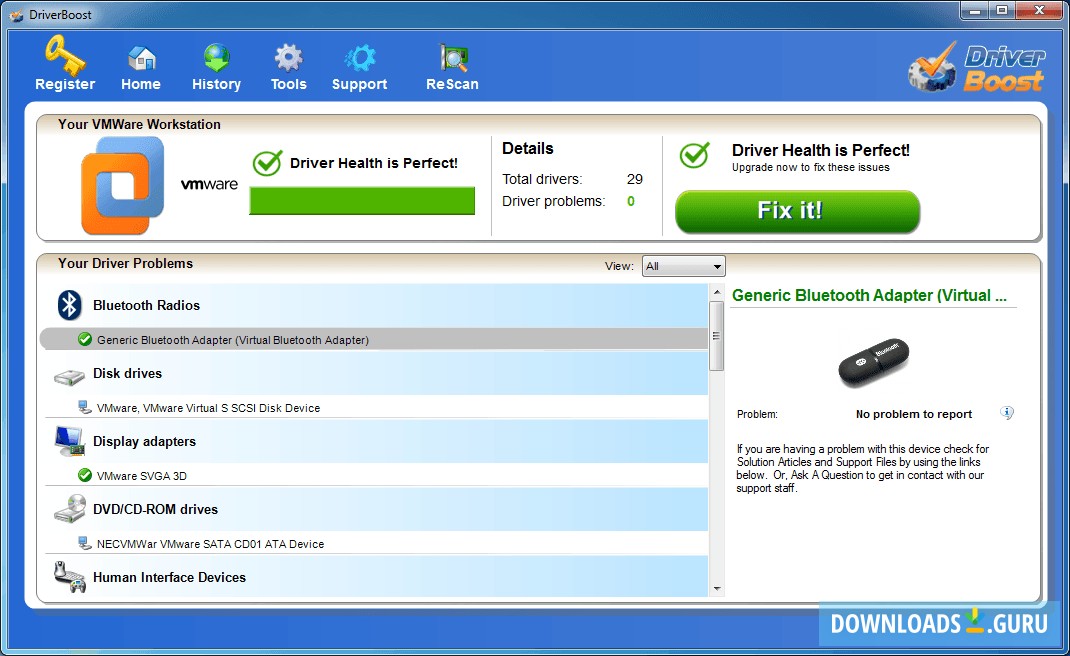Click the VMware Workstation logo icon

coord(123,185)
